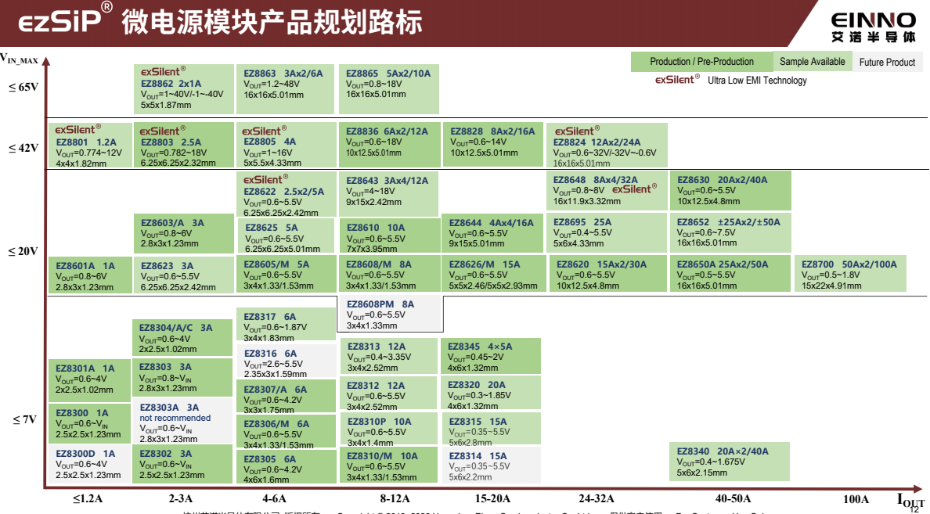Viewport: 930px width, 514px height.
Task: Click the EZ8315 15A product cell
Action: tap(491, 429)
